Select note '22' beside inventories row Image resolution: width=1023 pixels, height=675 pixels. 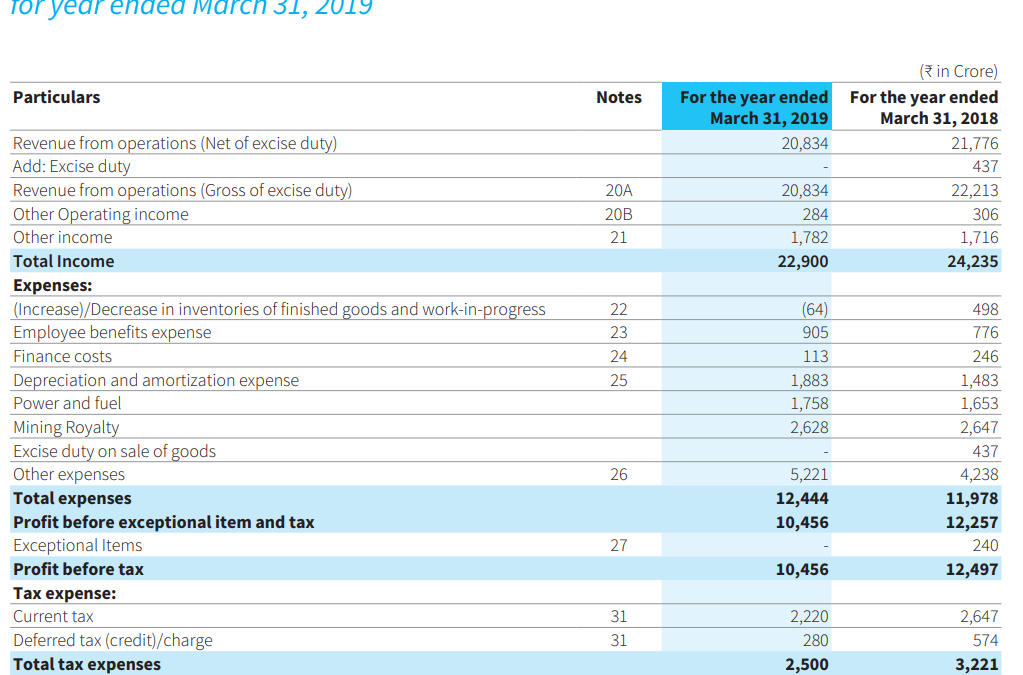(x=618, y=308)
